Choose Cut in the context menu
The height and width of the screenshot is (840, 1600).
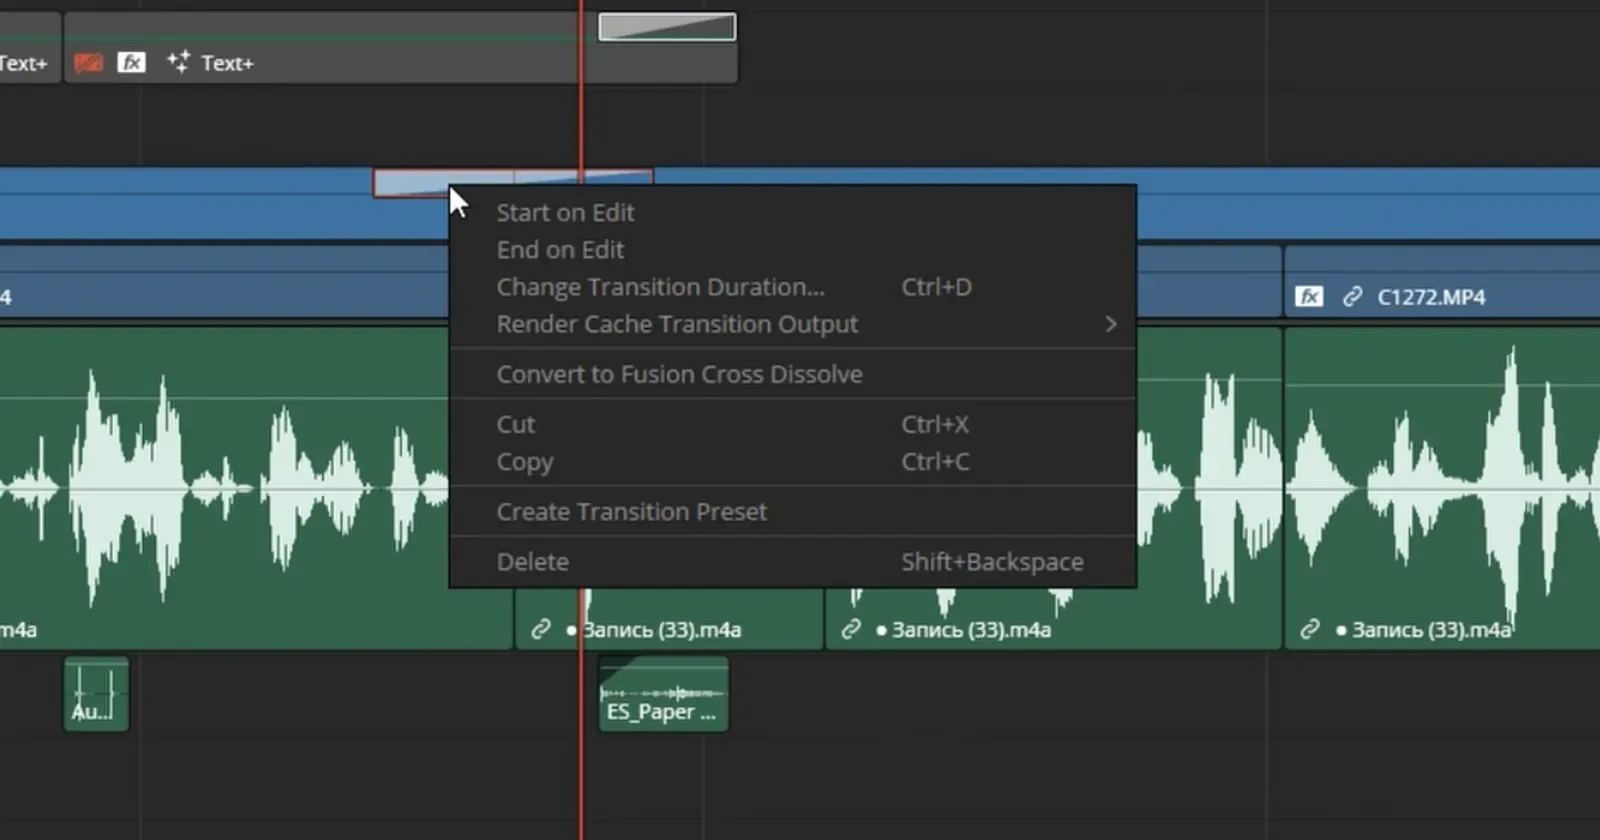(x=792, y=424)
